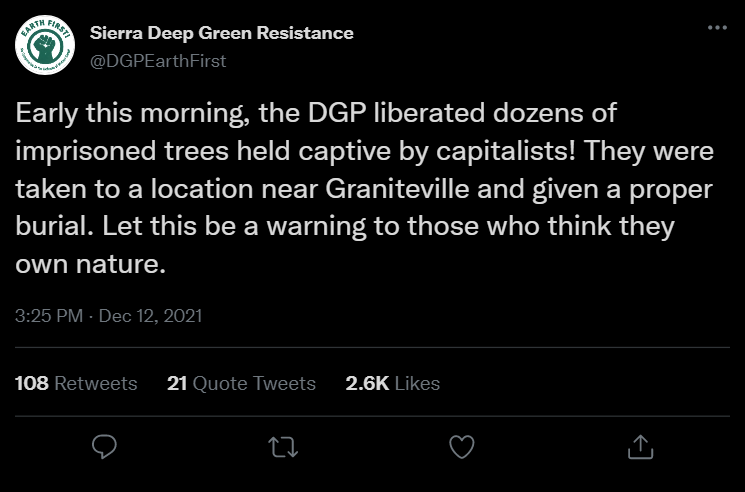Click the raised fist in the avatar logo

[45, 47]
